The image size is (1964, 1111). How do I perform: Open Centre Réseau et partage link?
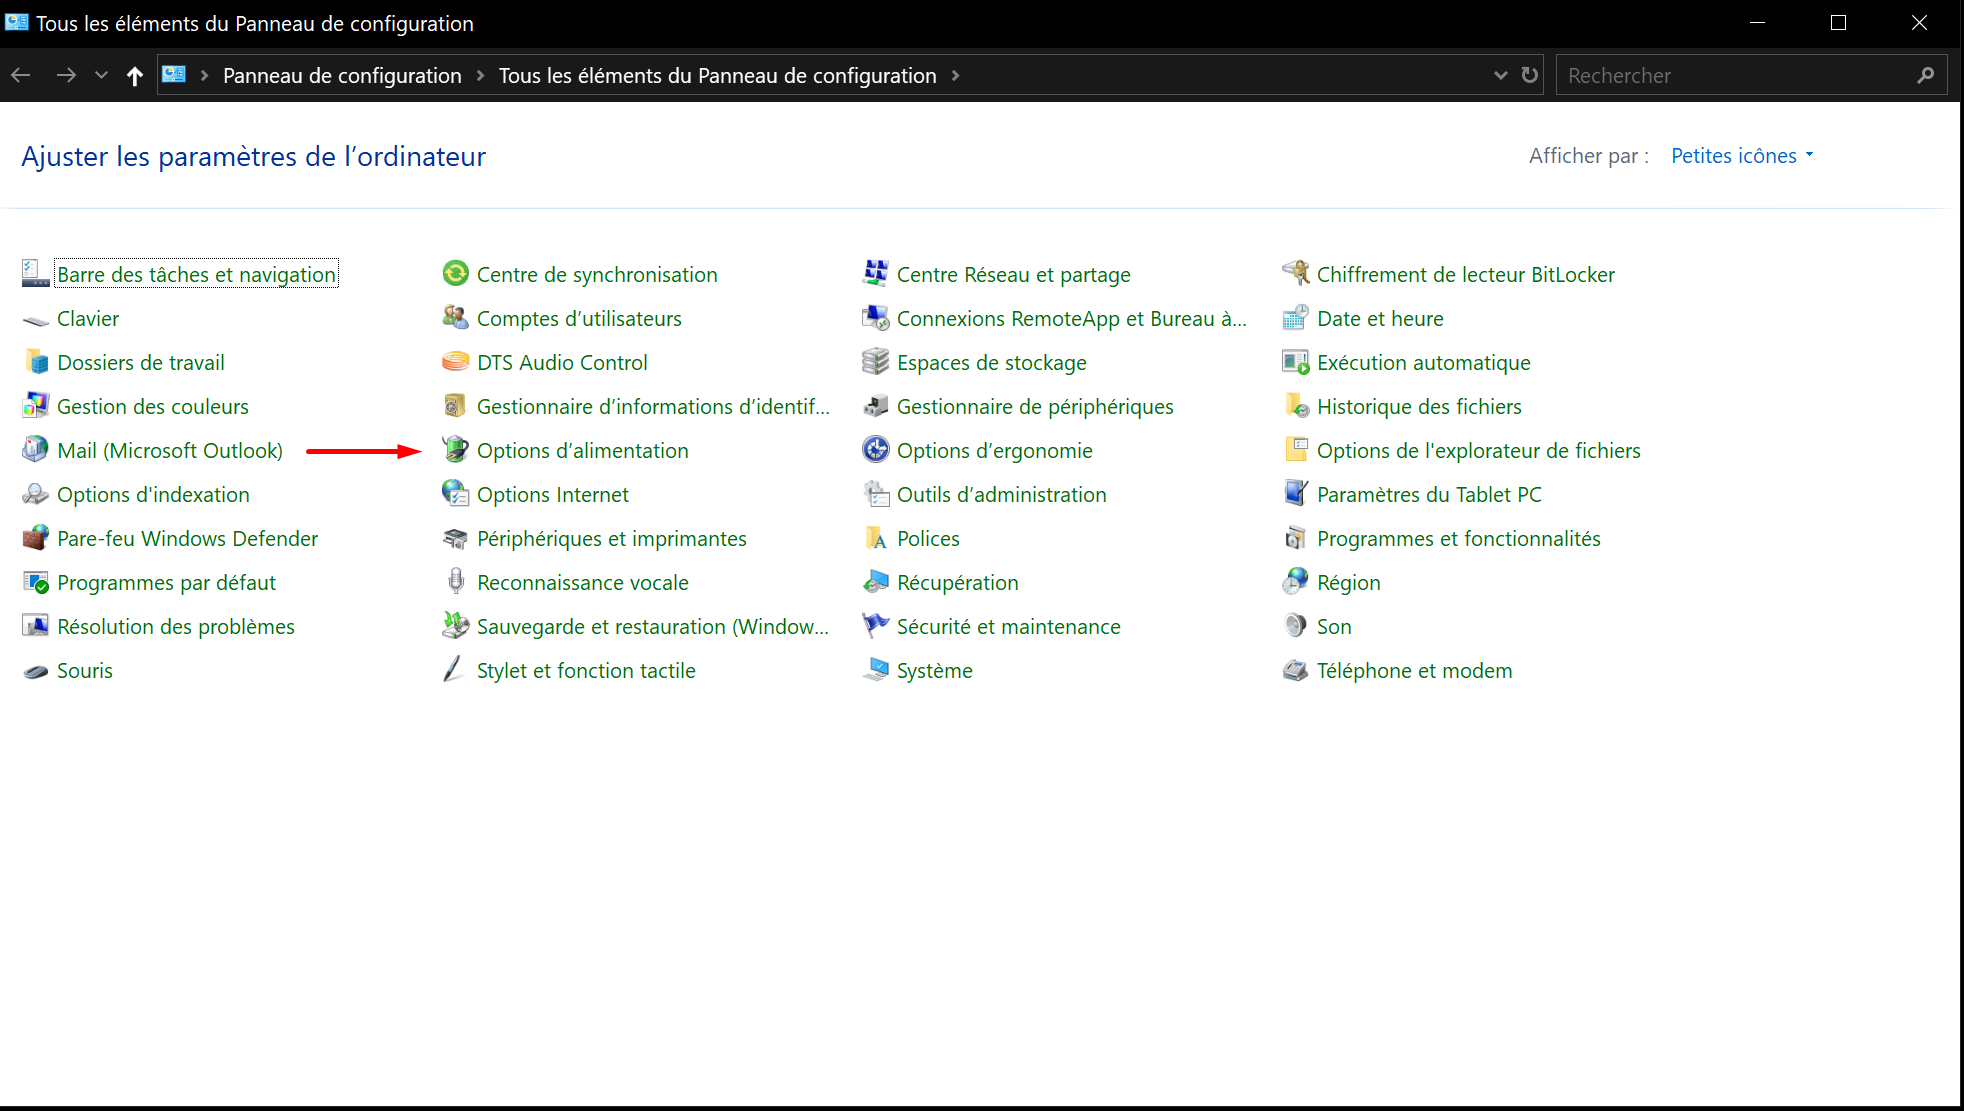[x=1013, y=274]
